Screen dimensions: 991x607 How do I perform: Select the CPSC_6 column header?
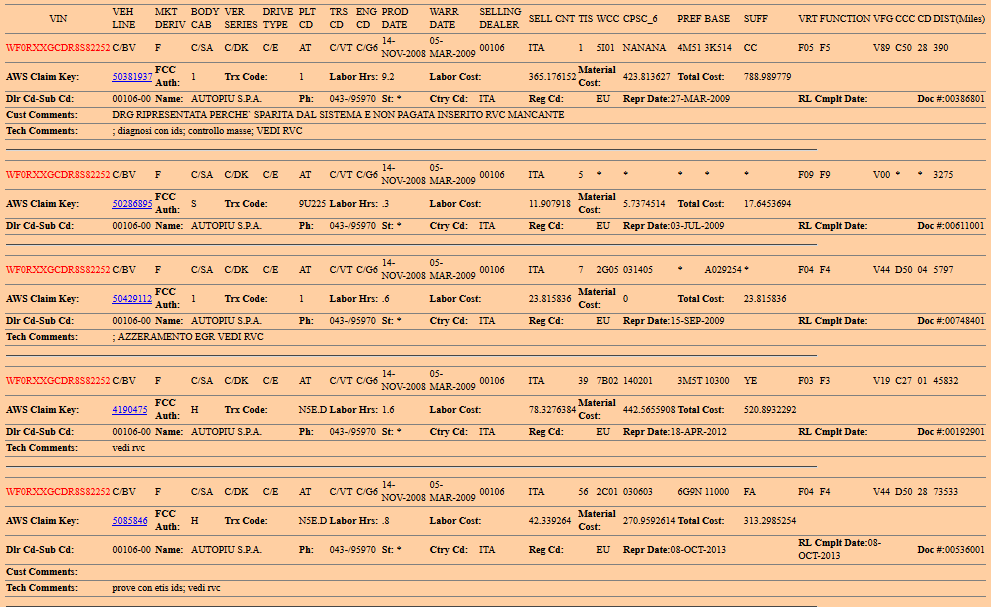(639, 19)
